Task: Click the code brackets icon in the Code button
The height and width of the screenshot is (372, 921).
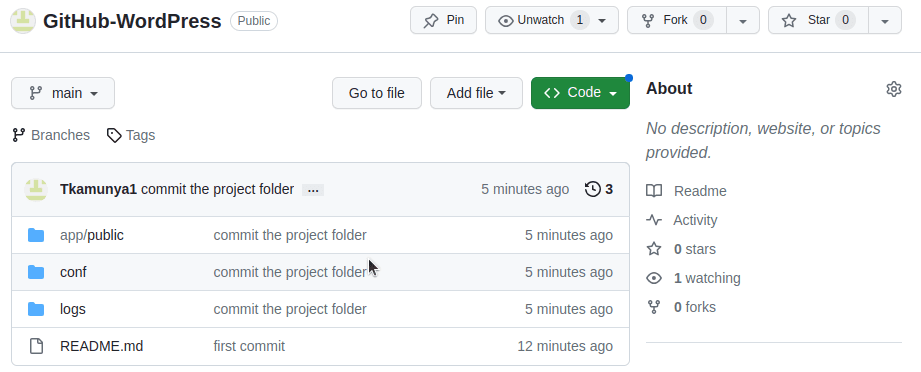Action: [x=552, y=93]
